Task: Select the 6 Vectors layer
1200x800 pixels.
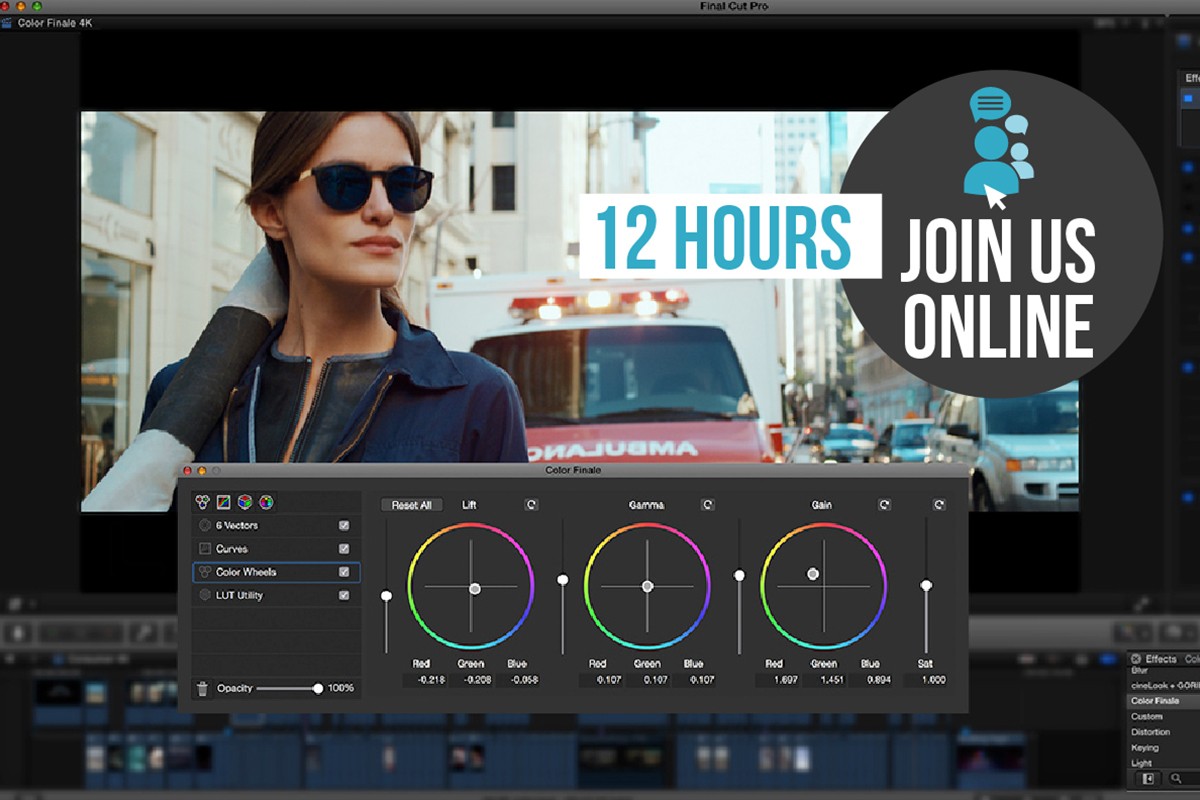Action: (x=275, y=525)
